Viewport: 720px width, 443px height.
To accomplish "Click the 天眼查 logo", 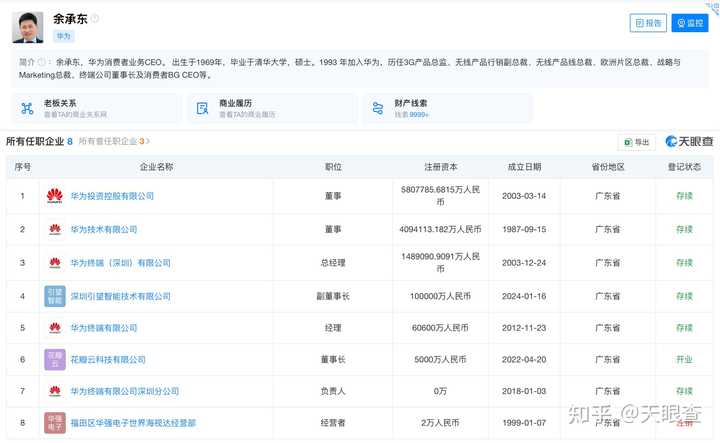I will (689, 141).
